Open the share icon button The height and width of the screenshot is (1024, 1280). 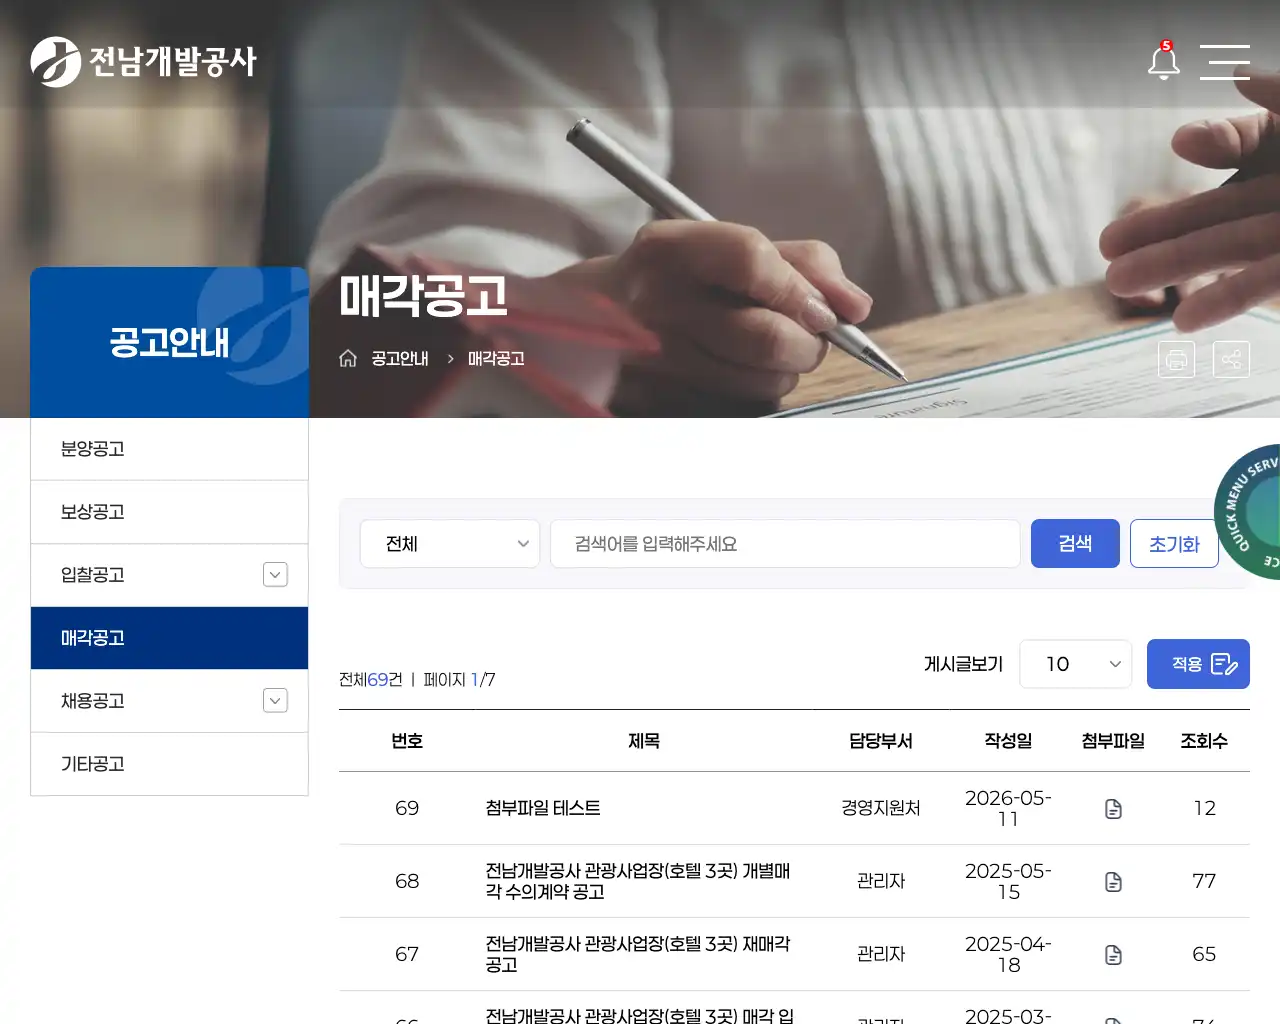click(x=1231, y=359)
